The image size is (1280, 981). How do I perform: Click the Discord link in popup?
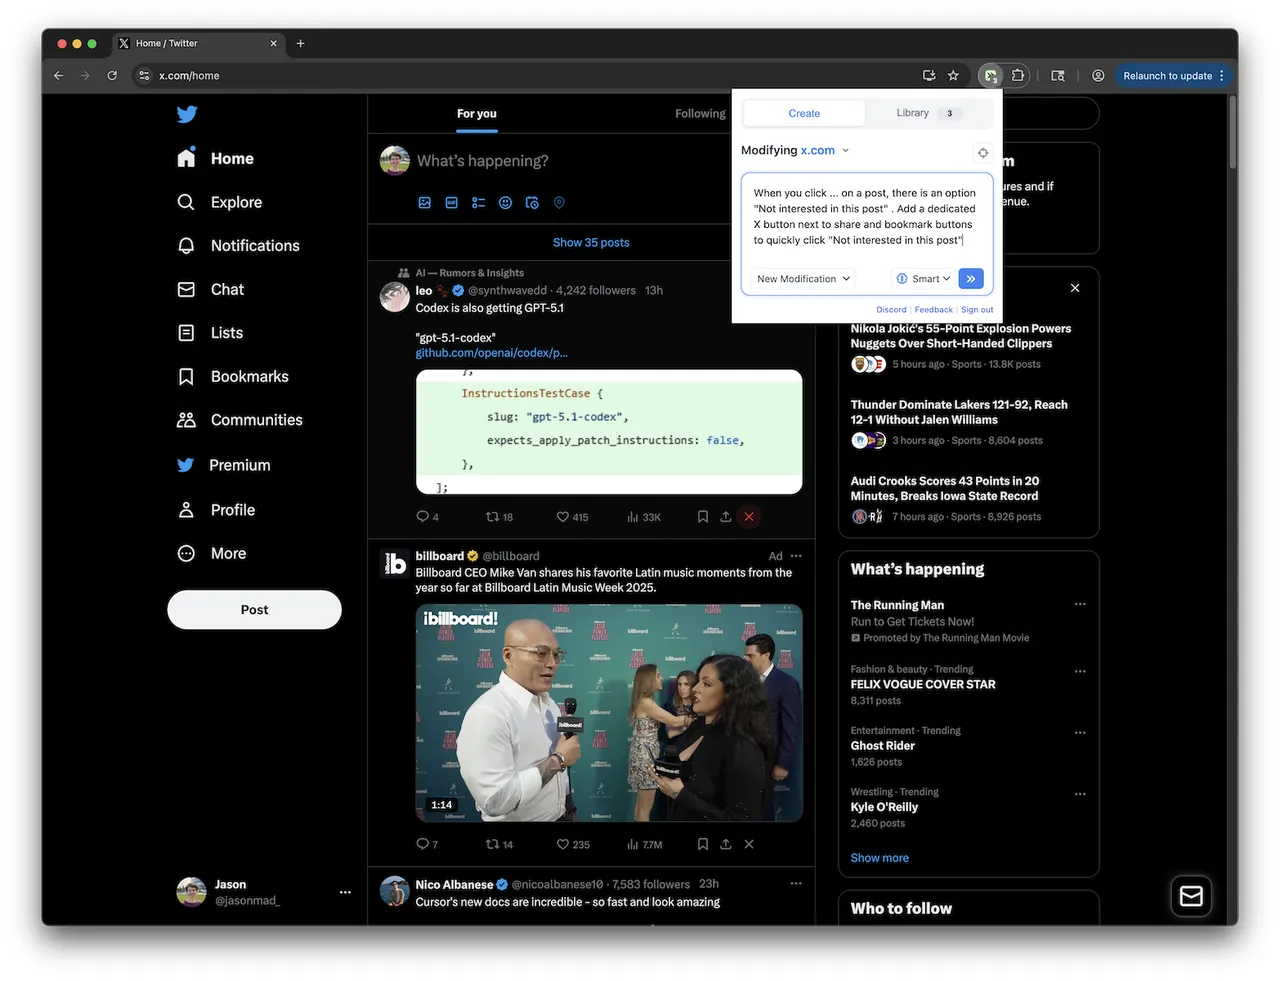891,310
